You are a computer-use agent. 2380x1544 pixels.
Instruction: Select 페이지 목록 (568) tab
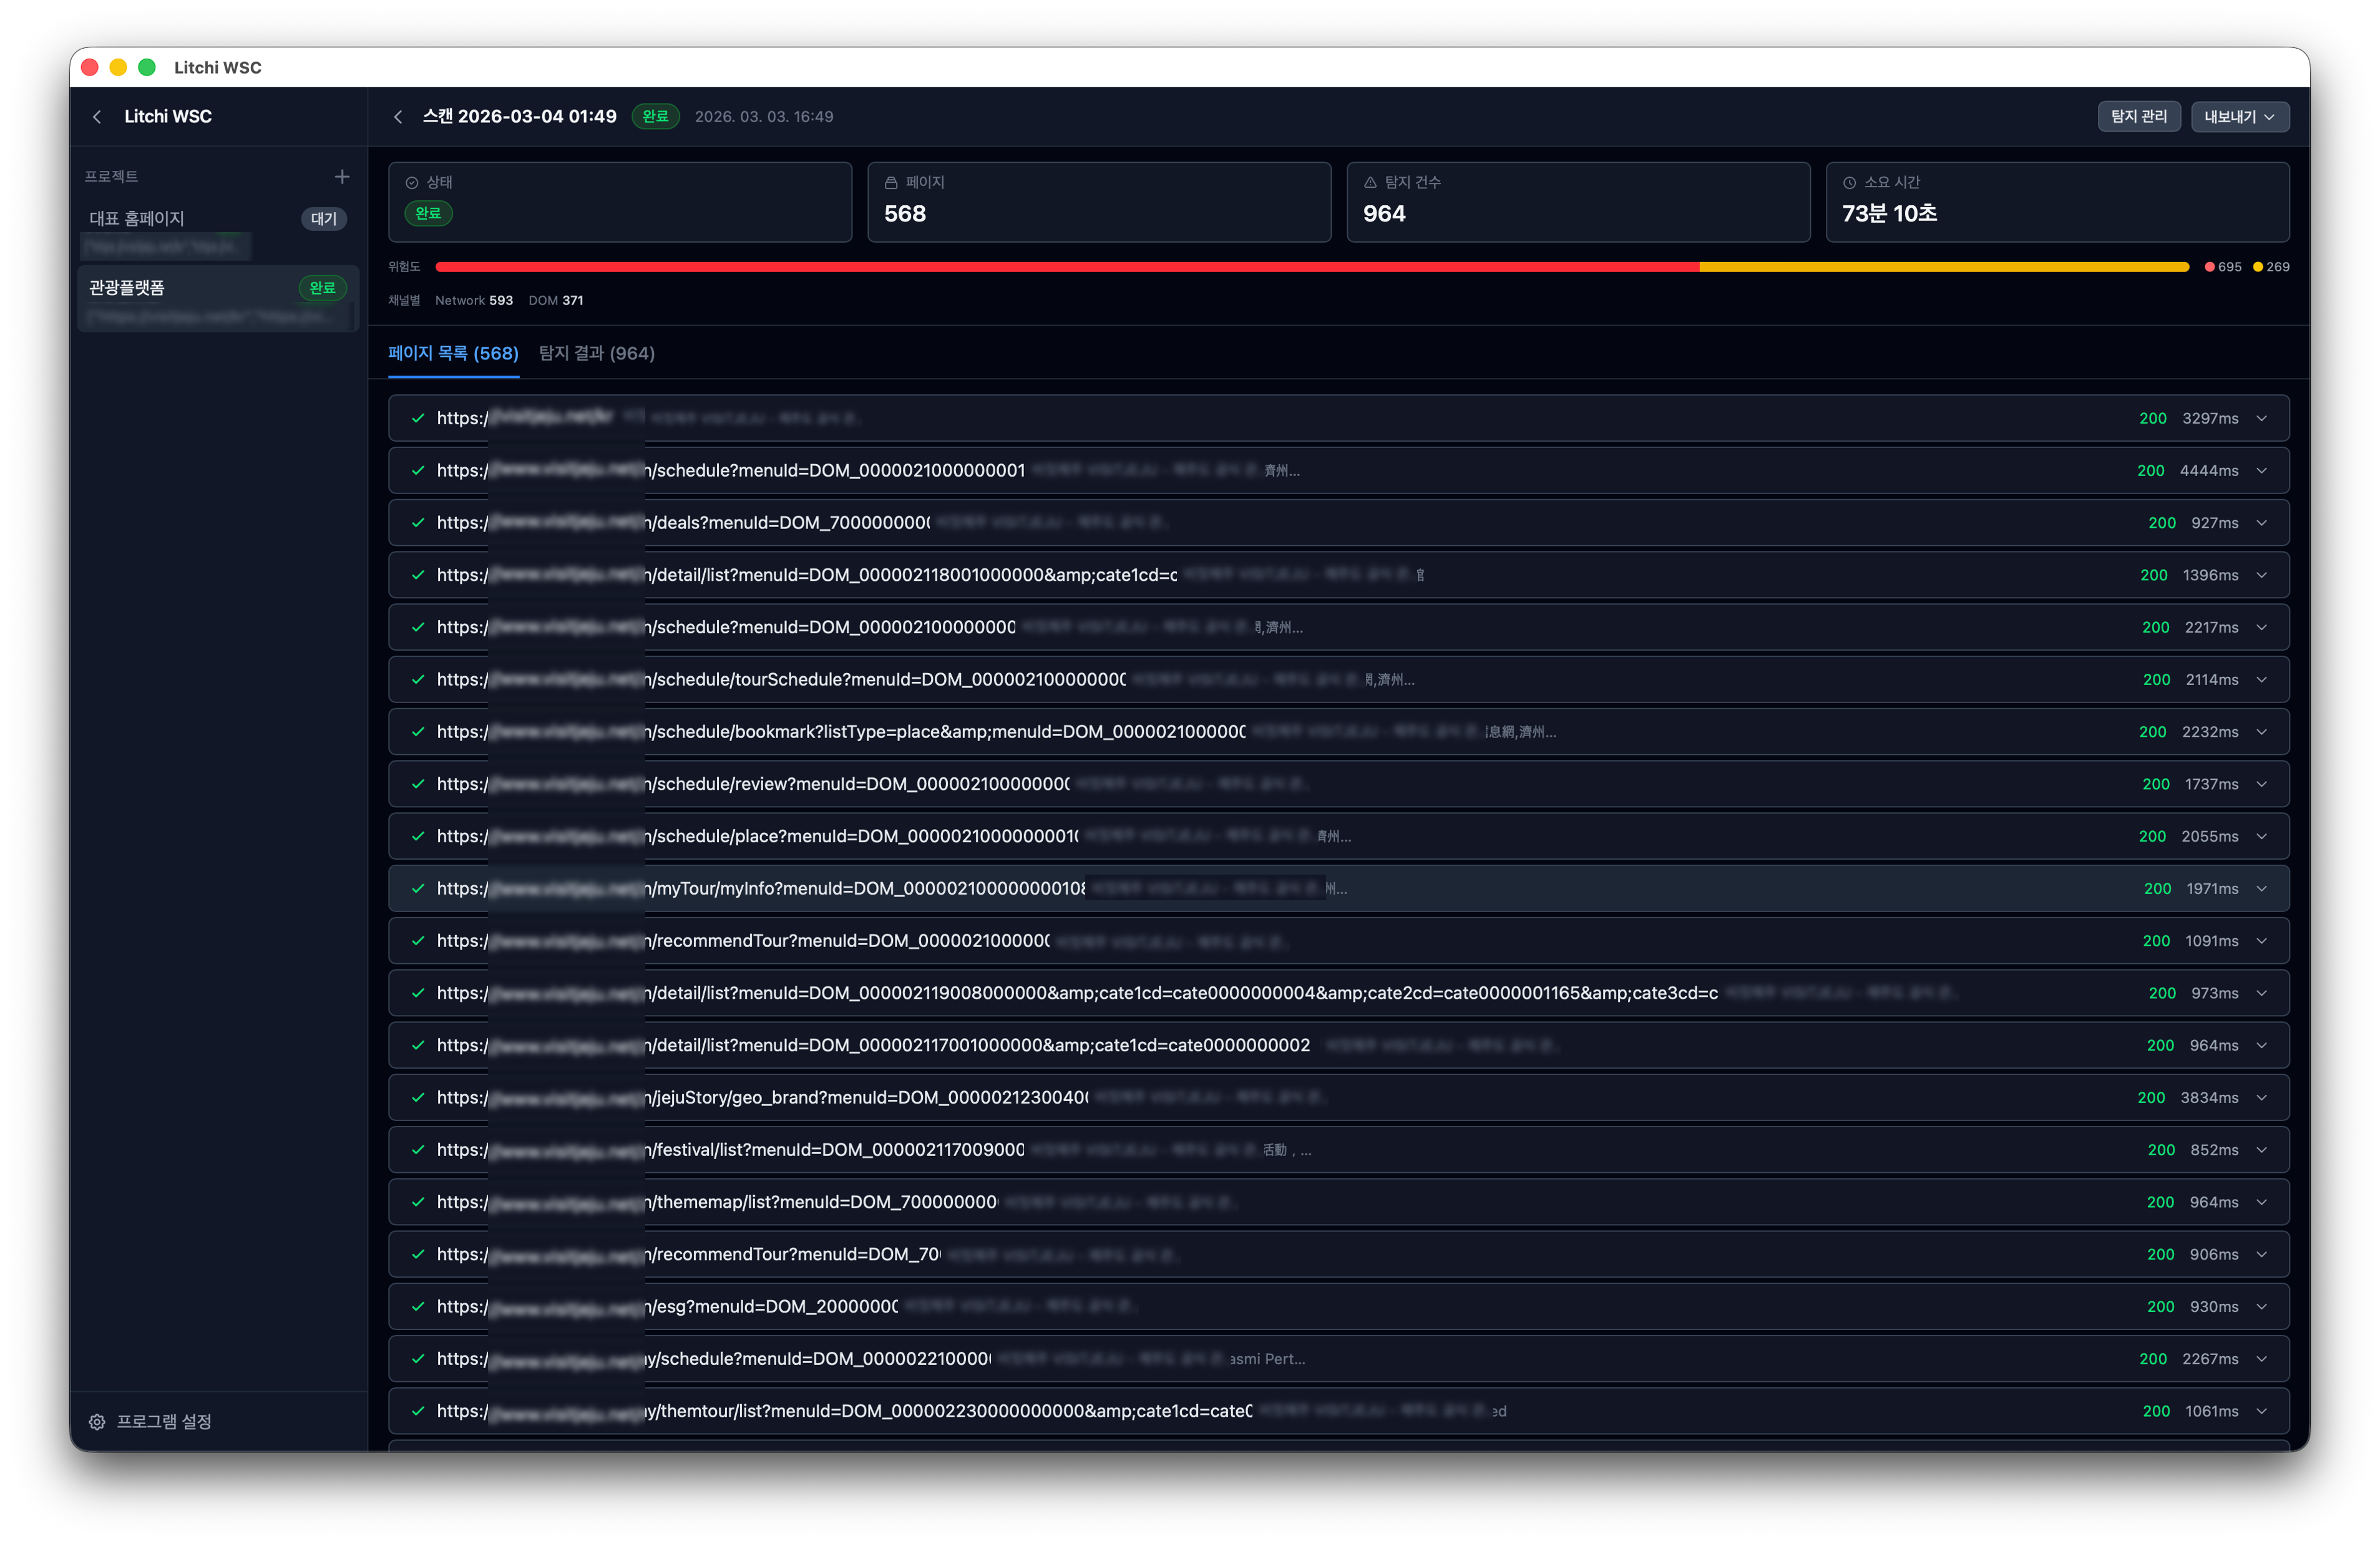coord(453,353)
